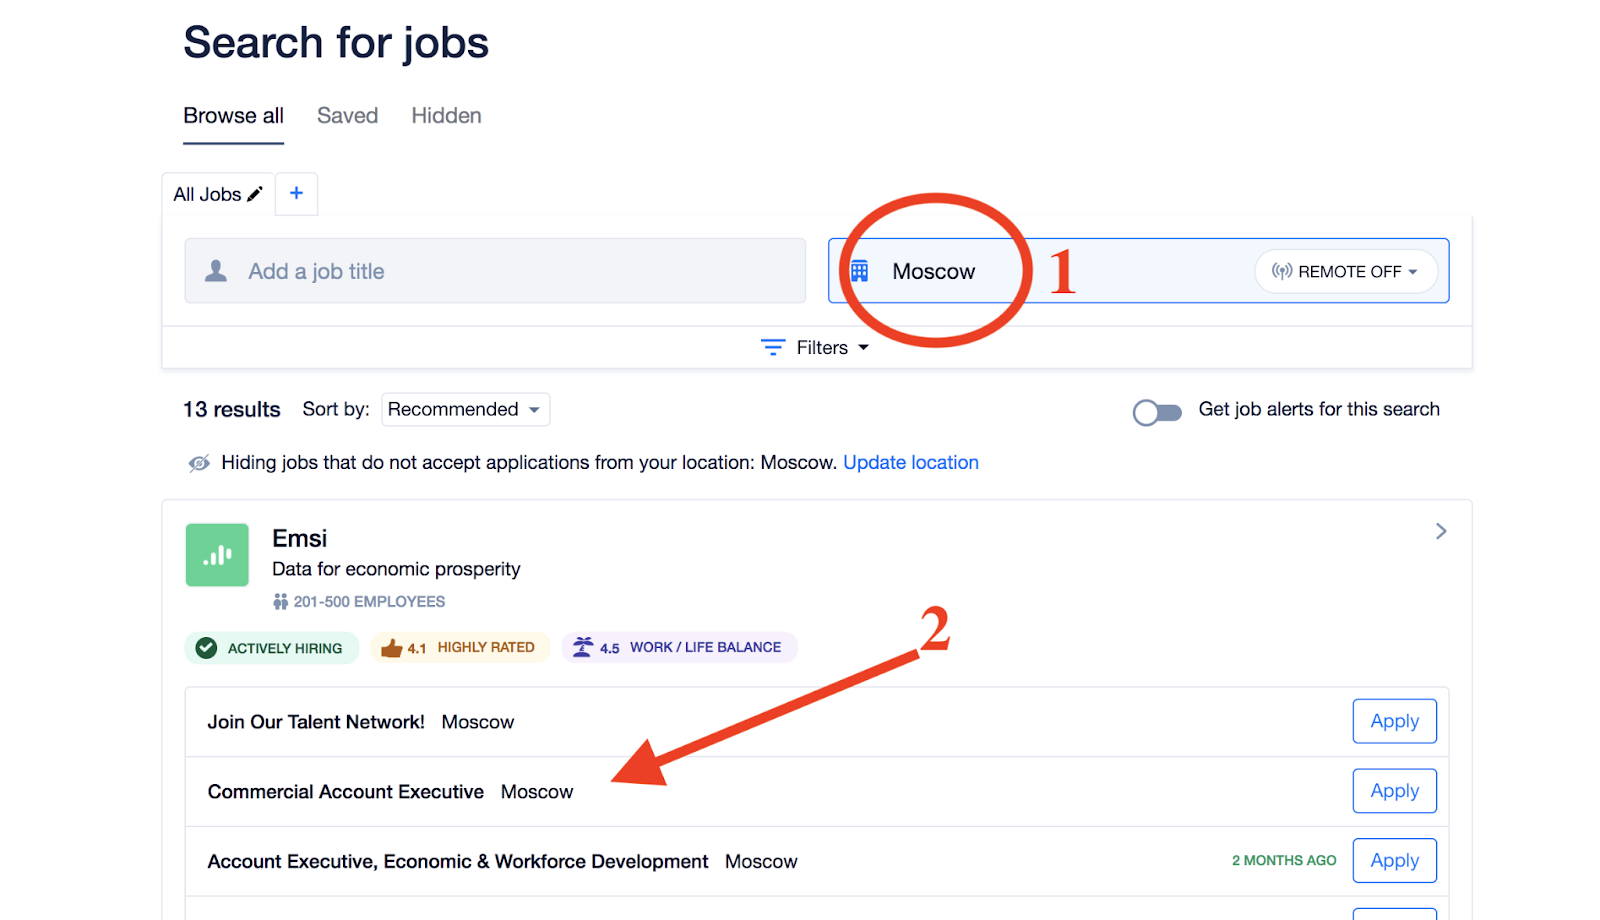The image size is (1600, 920).
Task: Open Account Executive, Economic & Workforce Development listing
Action: 457,861
